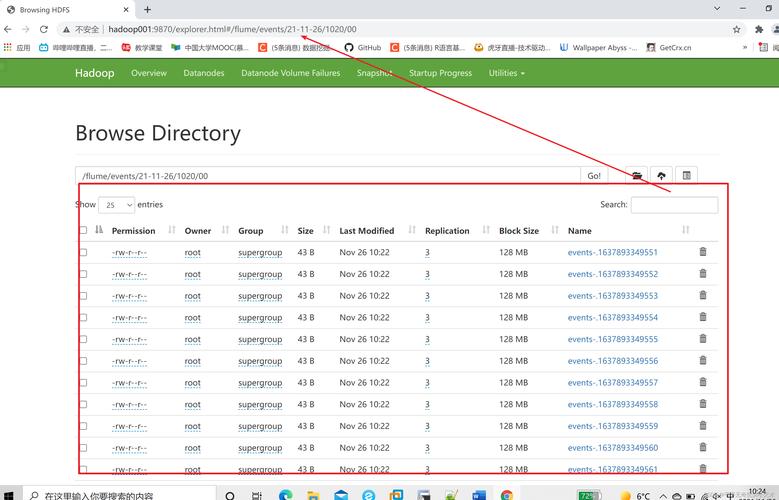Click the cut and paste icon
779x500 pixels.
(687, 175)
